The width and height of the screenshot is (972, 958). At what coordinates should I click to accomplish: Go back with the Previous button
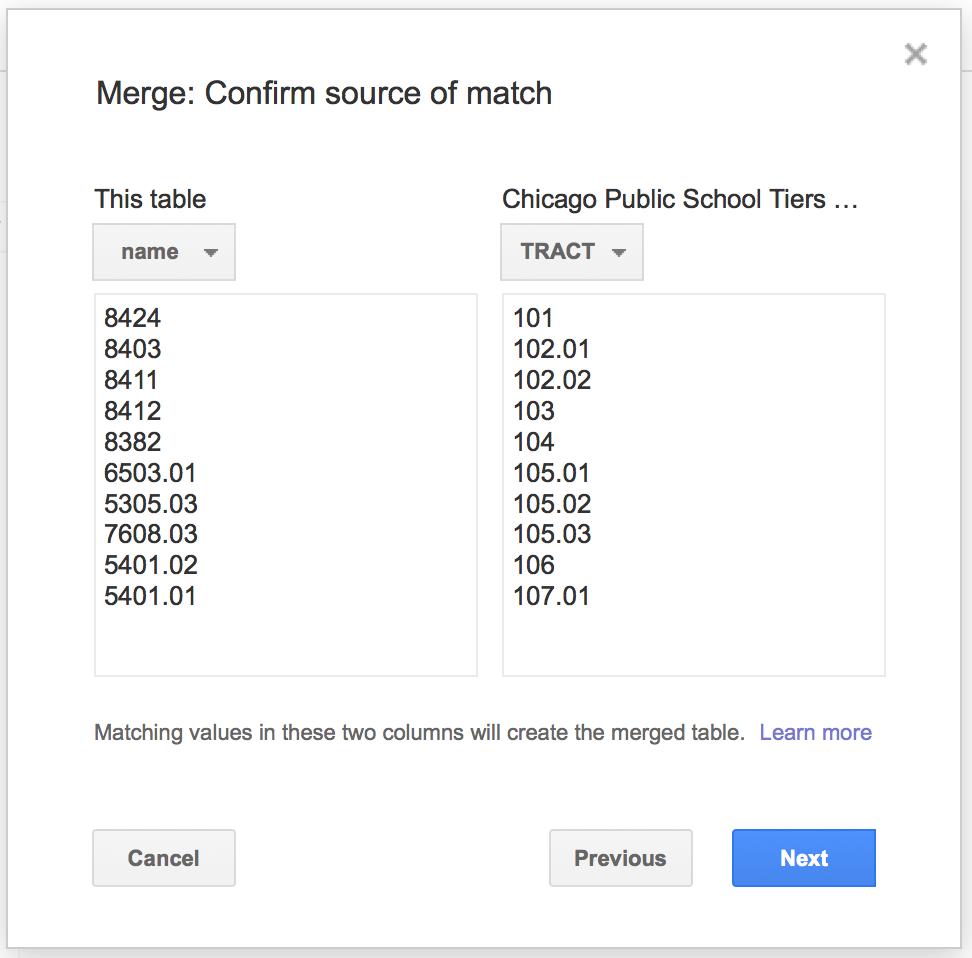[621, 858]
